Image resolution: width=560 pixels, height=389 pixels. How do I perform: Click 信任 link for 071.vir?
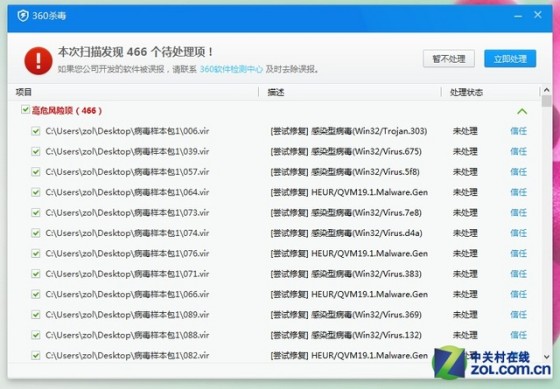(519, 274)
